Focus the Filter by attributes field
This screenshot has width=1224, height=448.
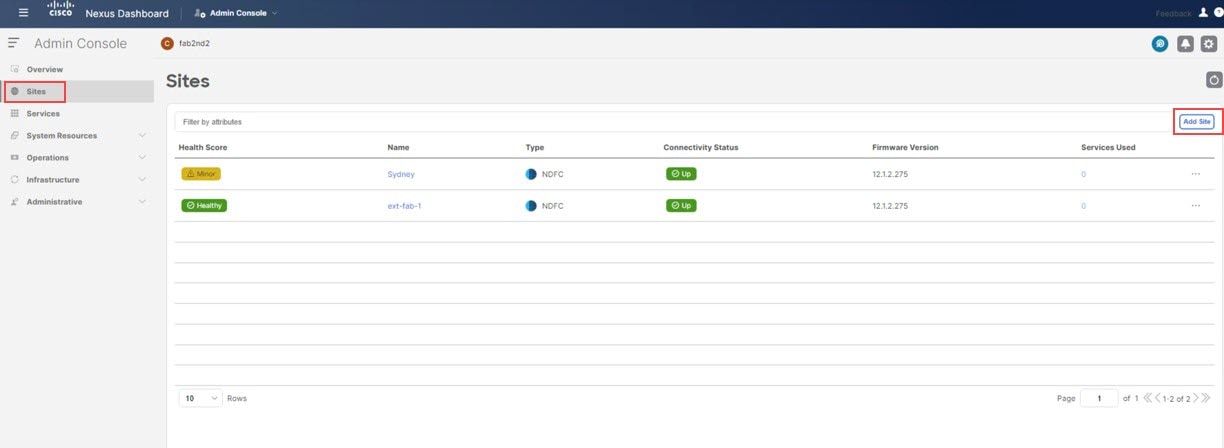click(x=673, y=121)
